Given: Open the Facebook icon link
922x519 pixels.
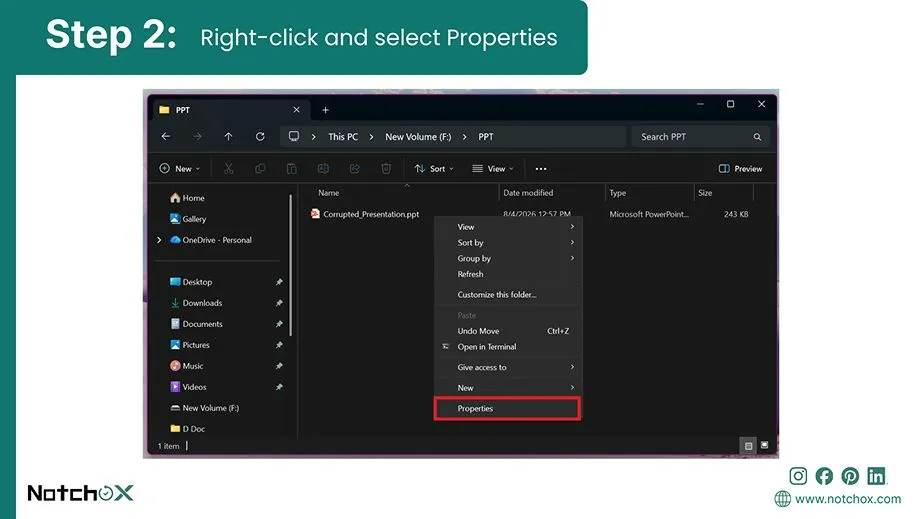Looking at the screenshot, I should pyautogui.click(x=824, y=476).
